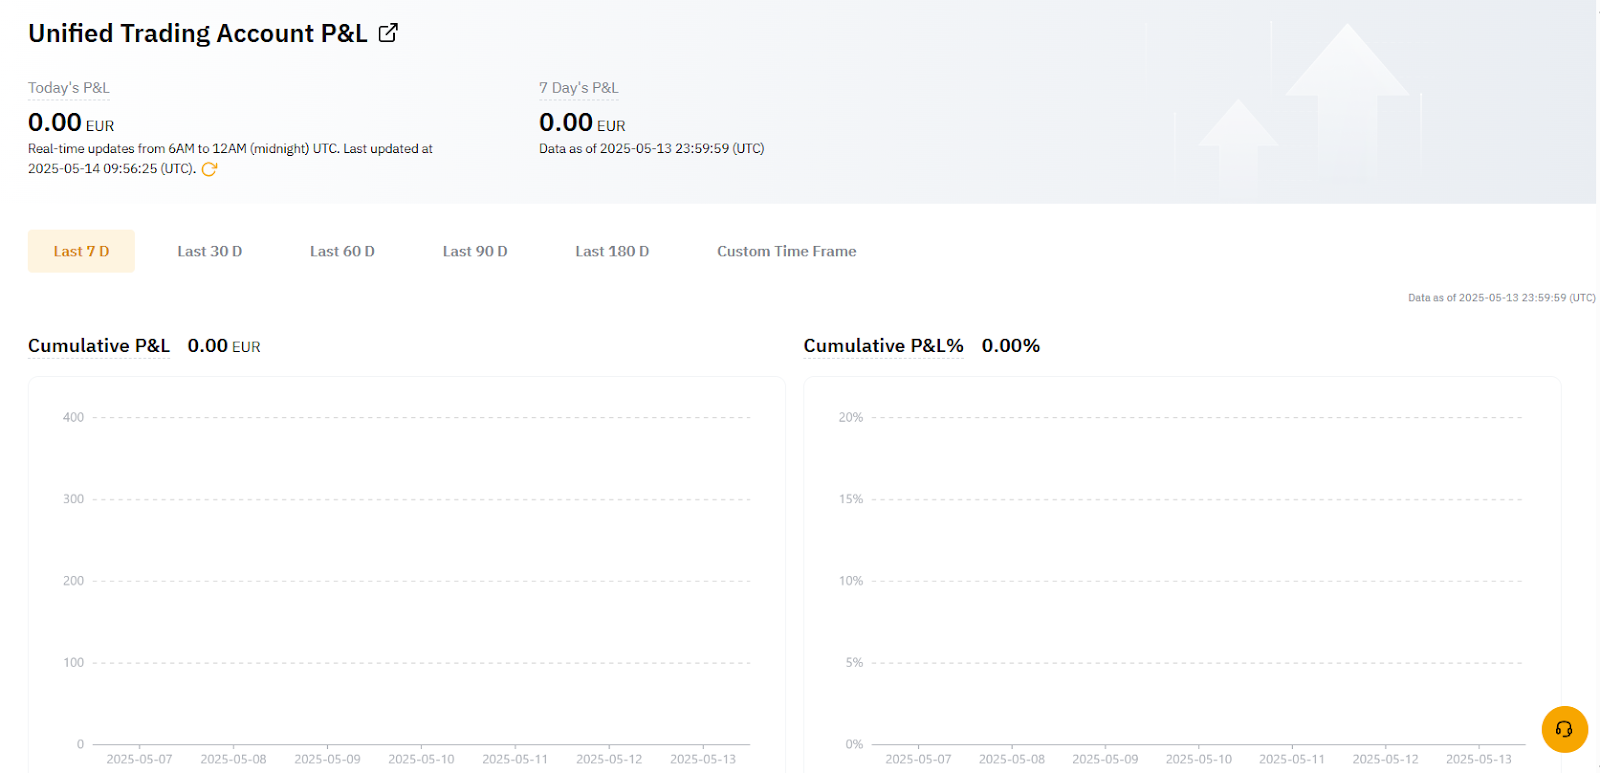Switch to the Last 30 D tab

210,251
